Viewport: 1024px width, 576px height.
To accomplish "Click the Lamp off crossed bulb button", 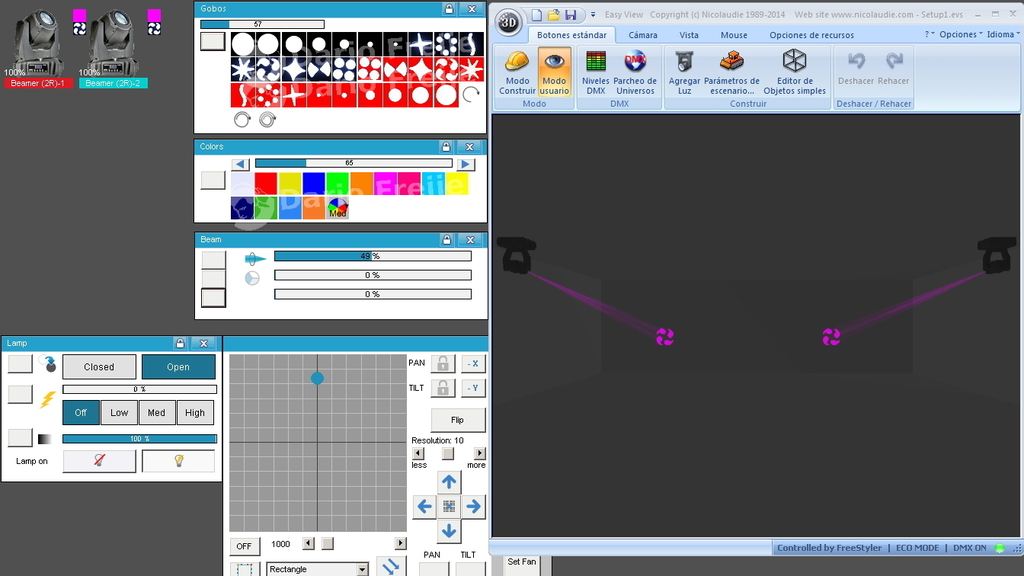I will click(99, 460).
